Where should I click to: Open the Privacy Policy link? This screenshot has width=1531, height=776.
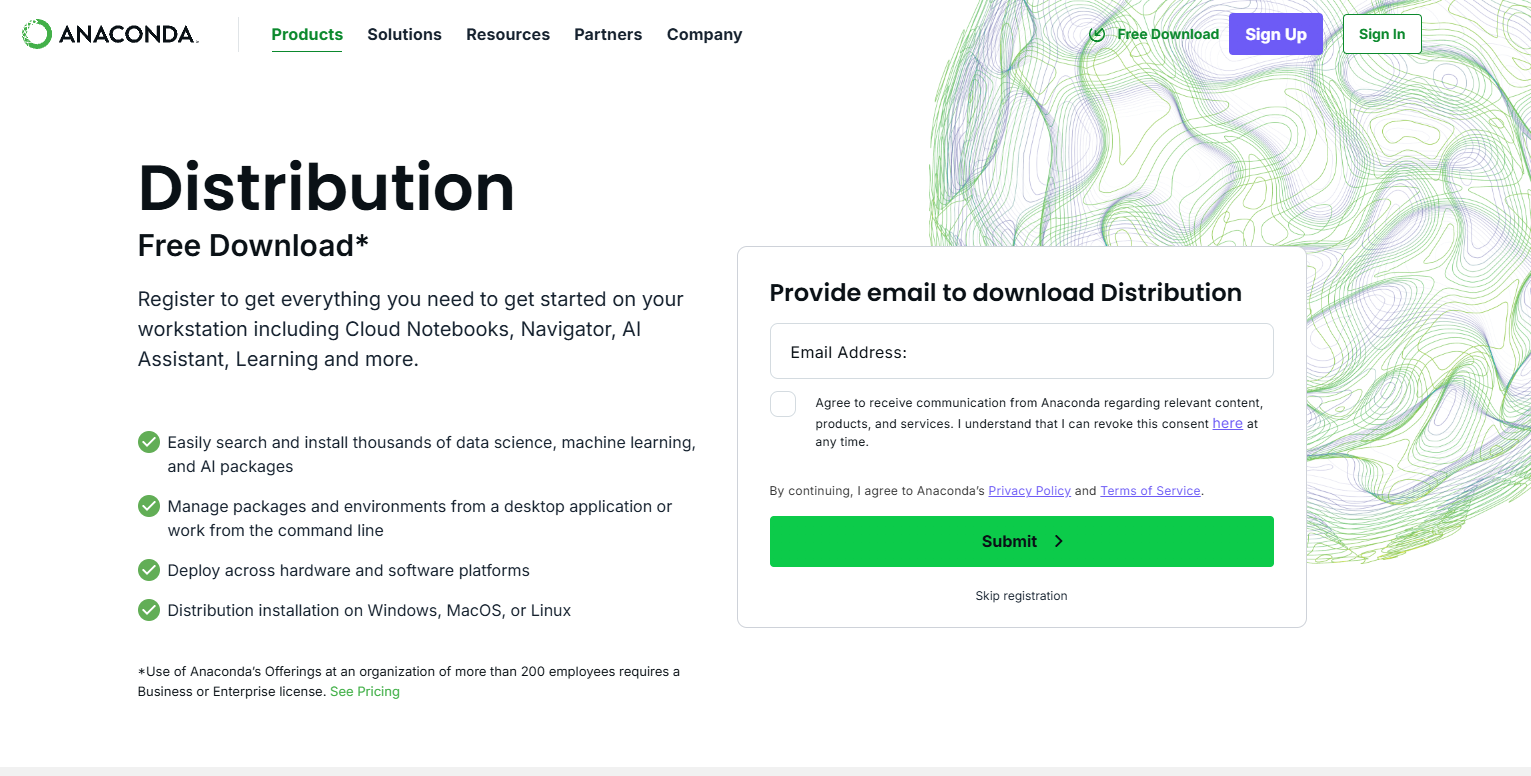(x=1029, y=491)
